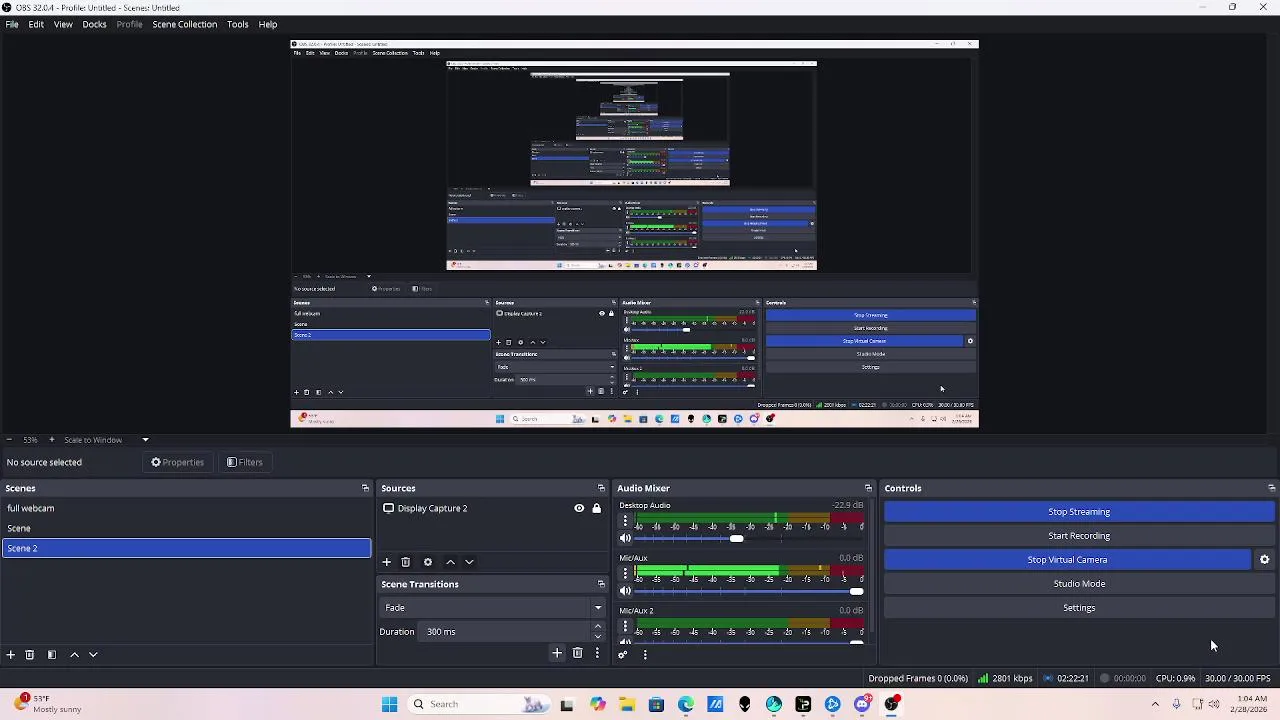Open Desktop Audio three-dot options menu
The width and height of the screenshot is (1280, 720).
click(626, 521)
